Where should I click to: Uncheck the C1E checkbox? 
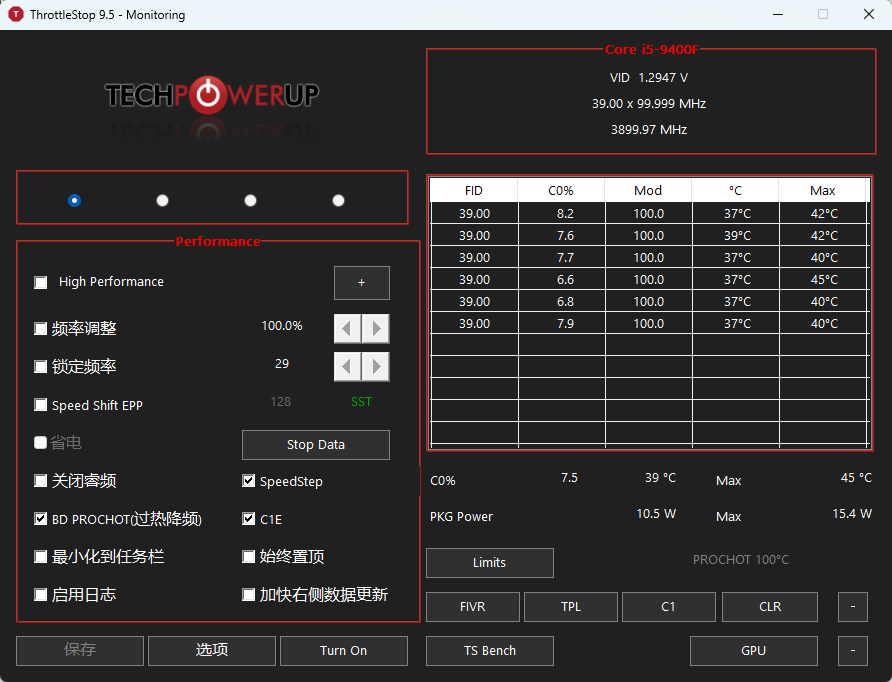tap(249, 519)
